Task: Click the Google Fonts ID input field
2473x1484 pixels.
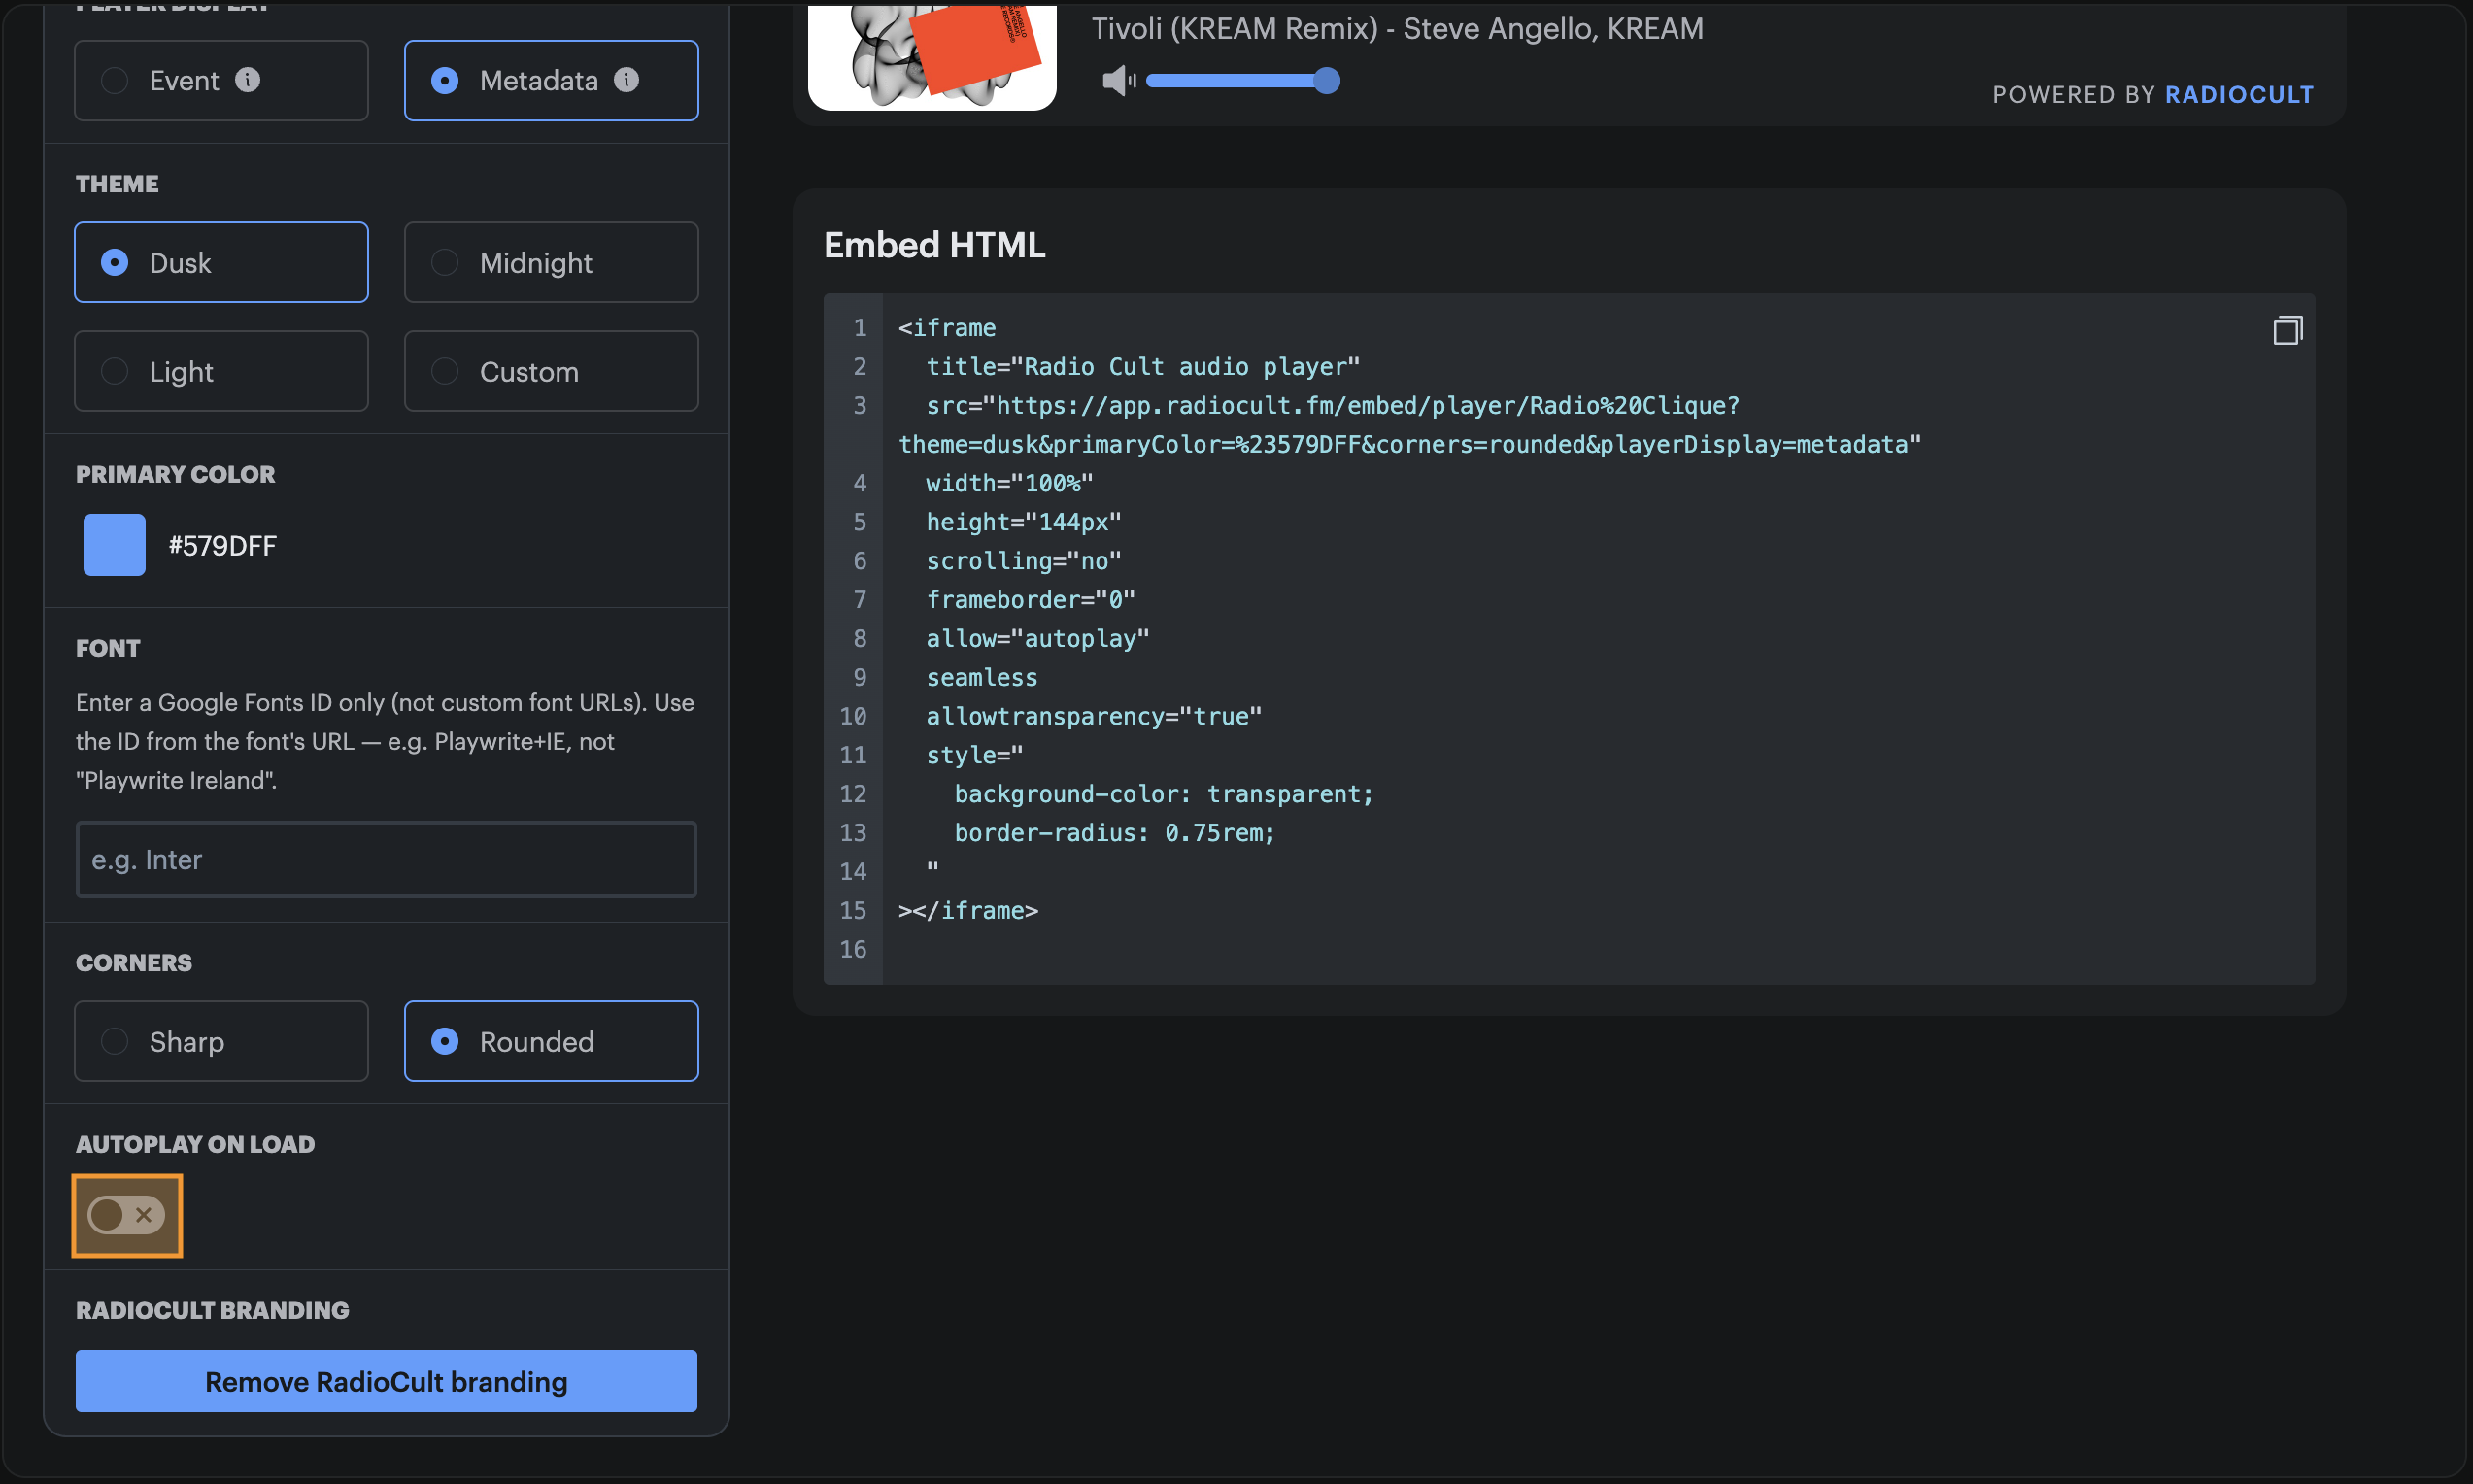Action: click(x=386, y=860)
